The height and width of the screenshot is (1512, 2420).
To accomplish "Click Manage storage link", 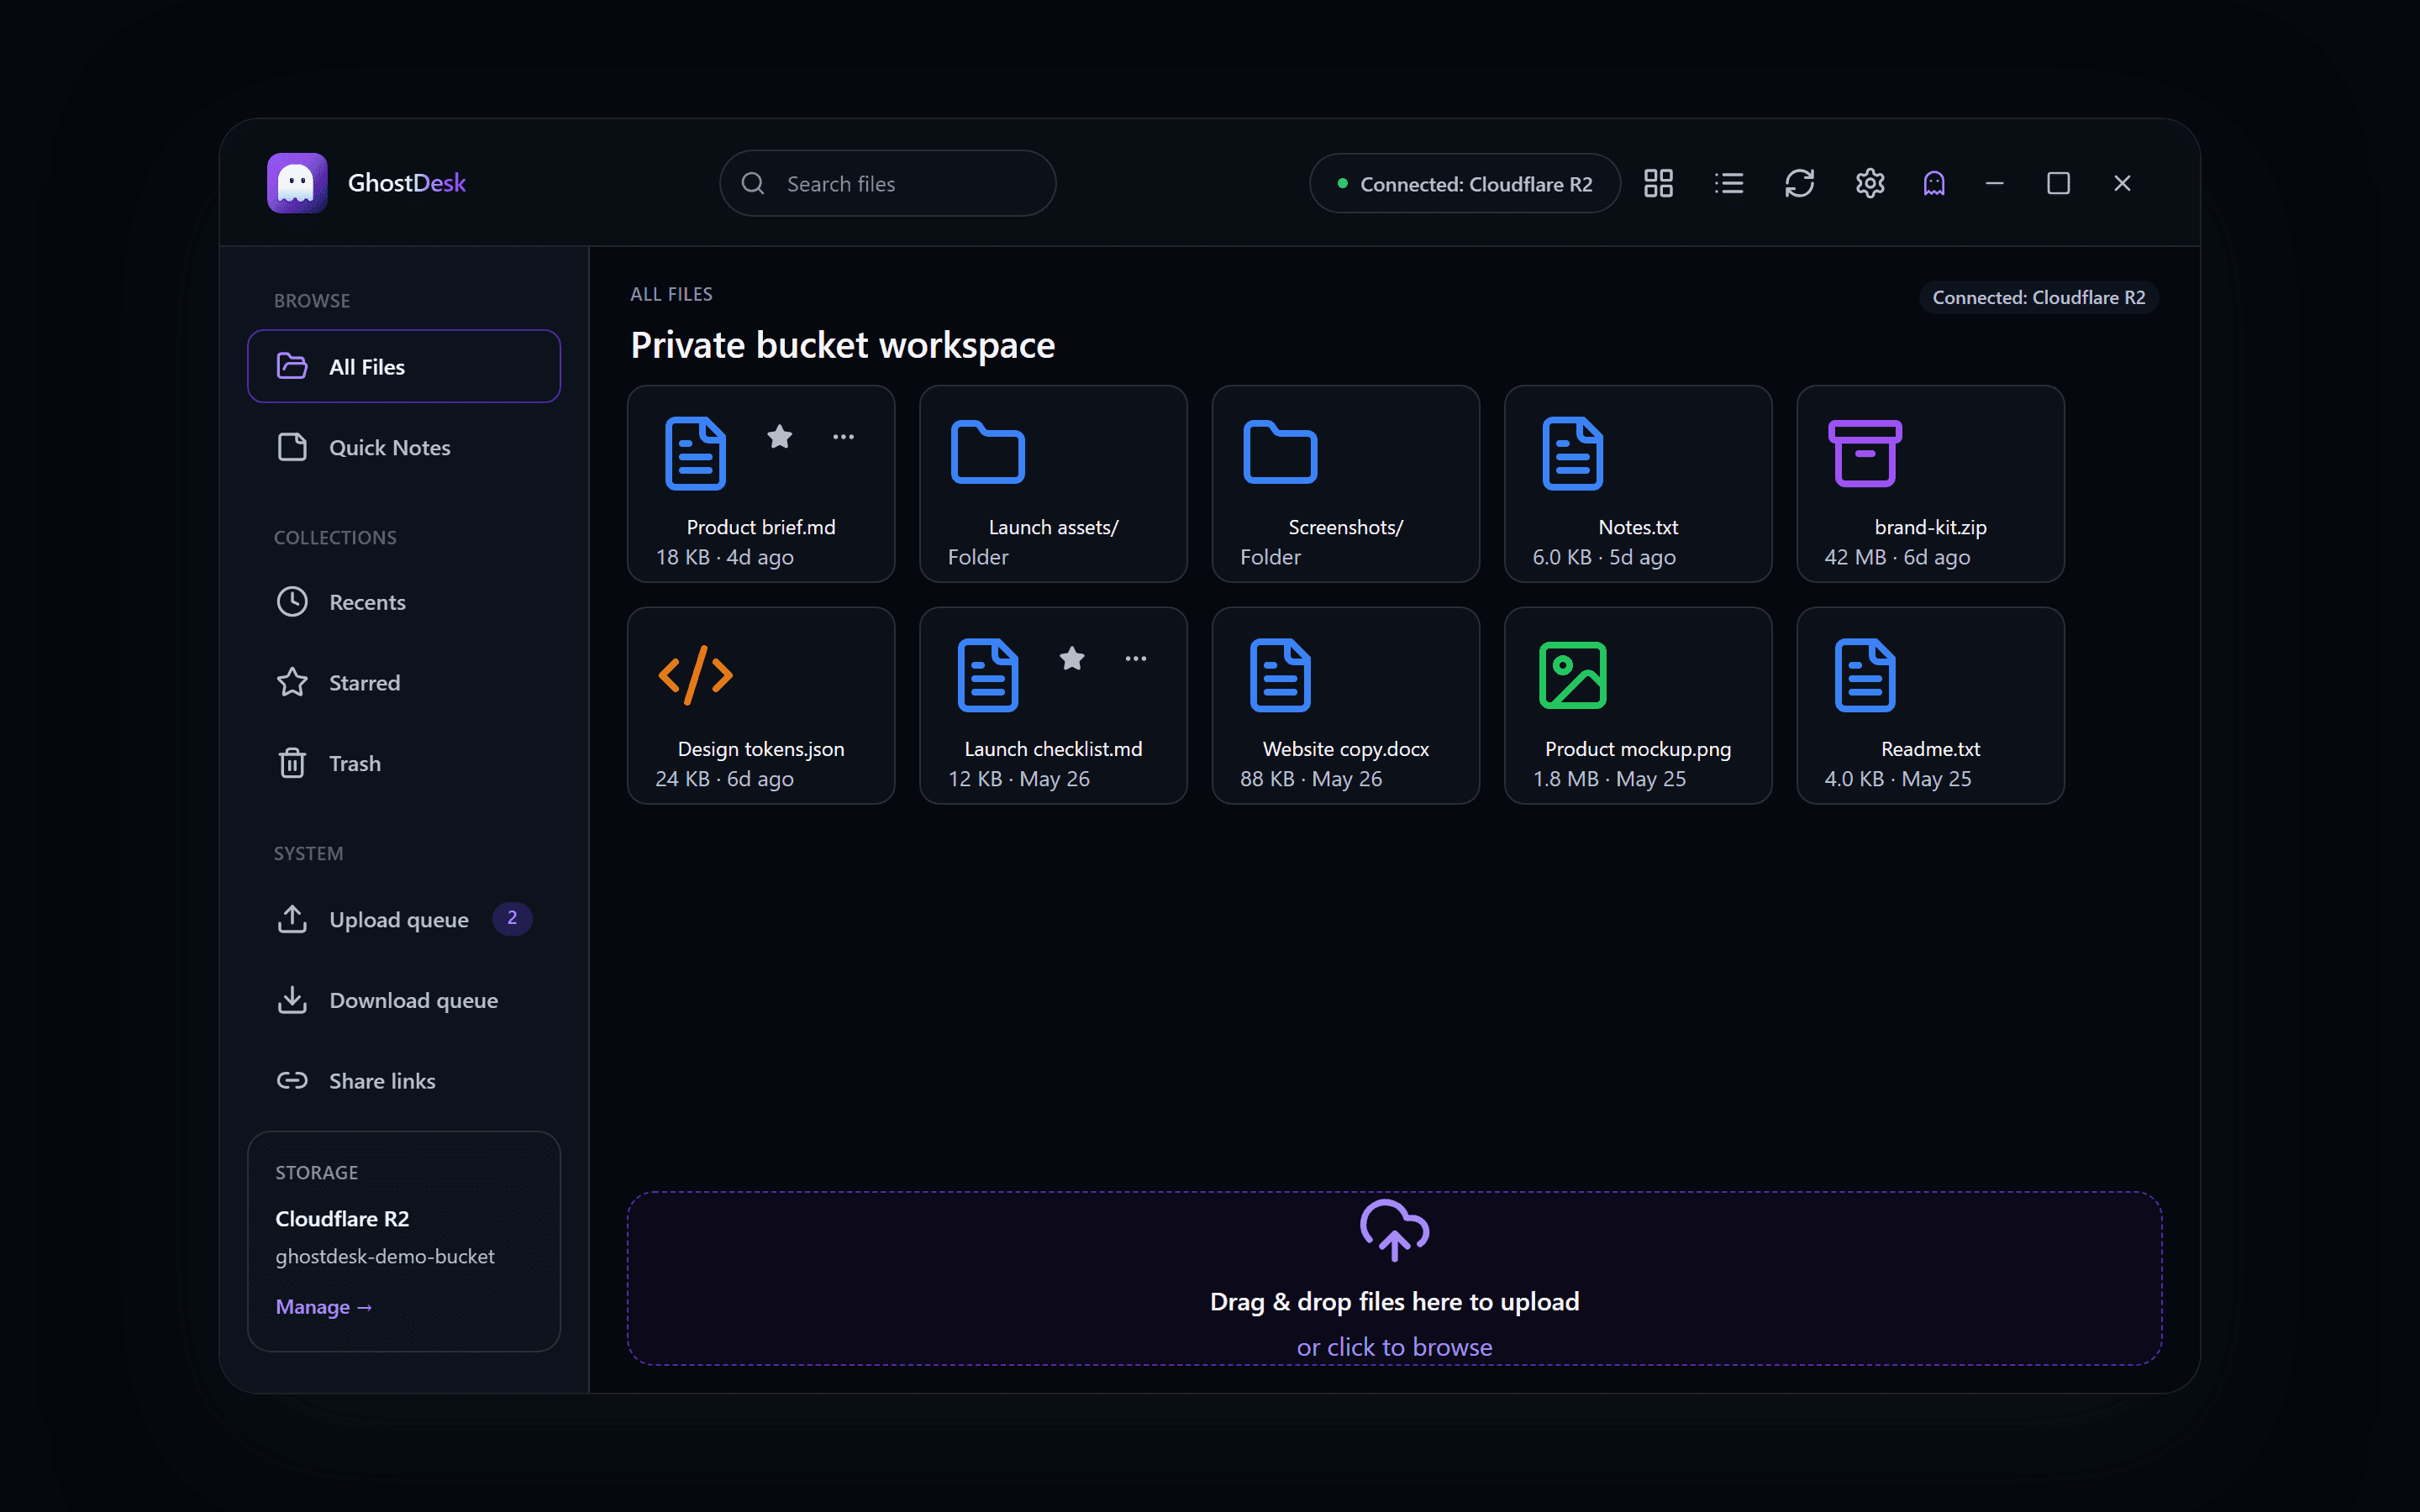I will tap(324, 1306).
